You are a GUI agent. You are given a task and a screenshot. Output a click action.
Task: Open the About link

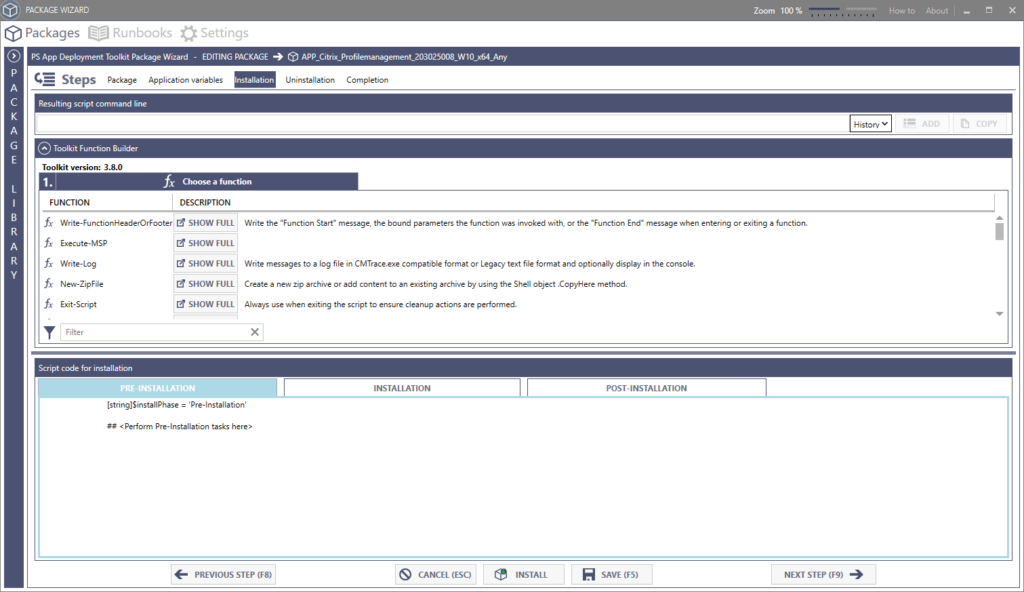936,10
